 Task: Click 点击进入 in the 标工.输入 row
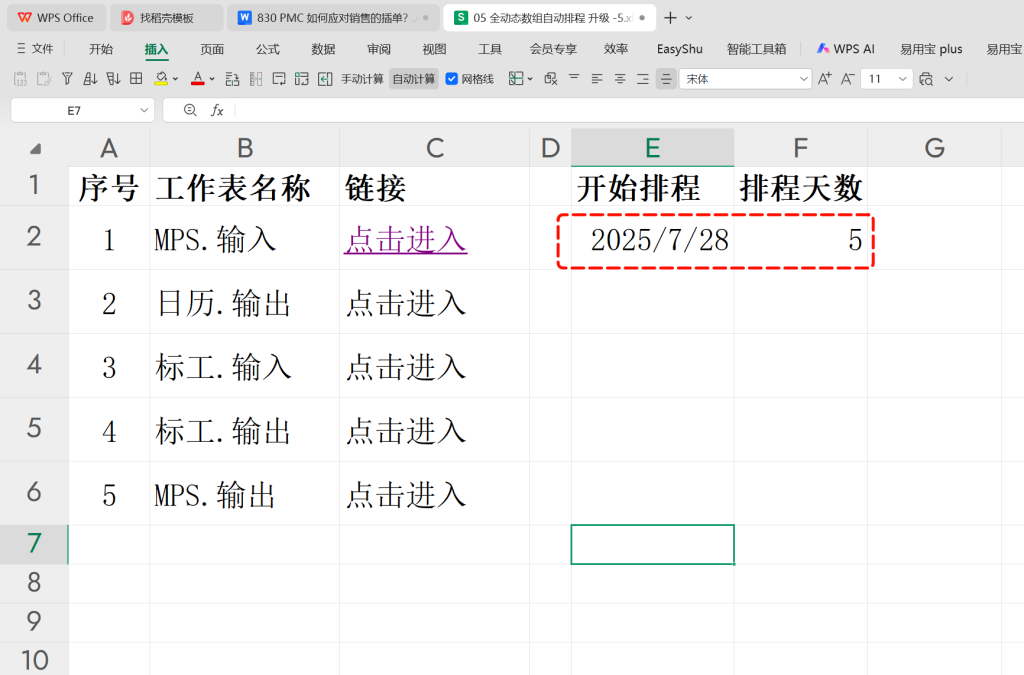tap(406, 368)
